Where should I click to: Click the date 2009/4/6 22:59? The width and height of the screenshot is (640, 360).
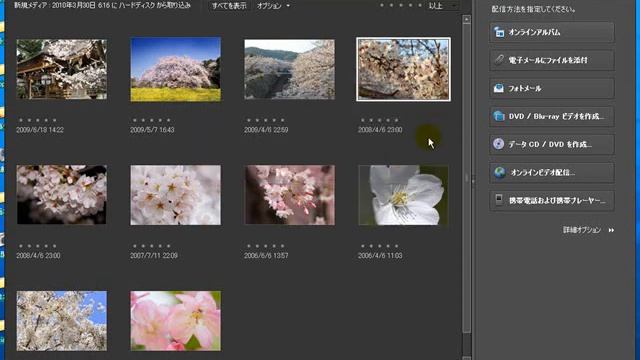click(x=266, y=130)
